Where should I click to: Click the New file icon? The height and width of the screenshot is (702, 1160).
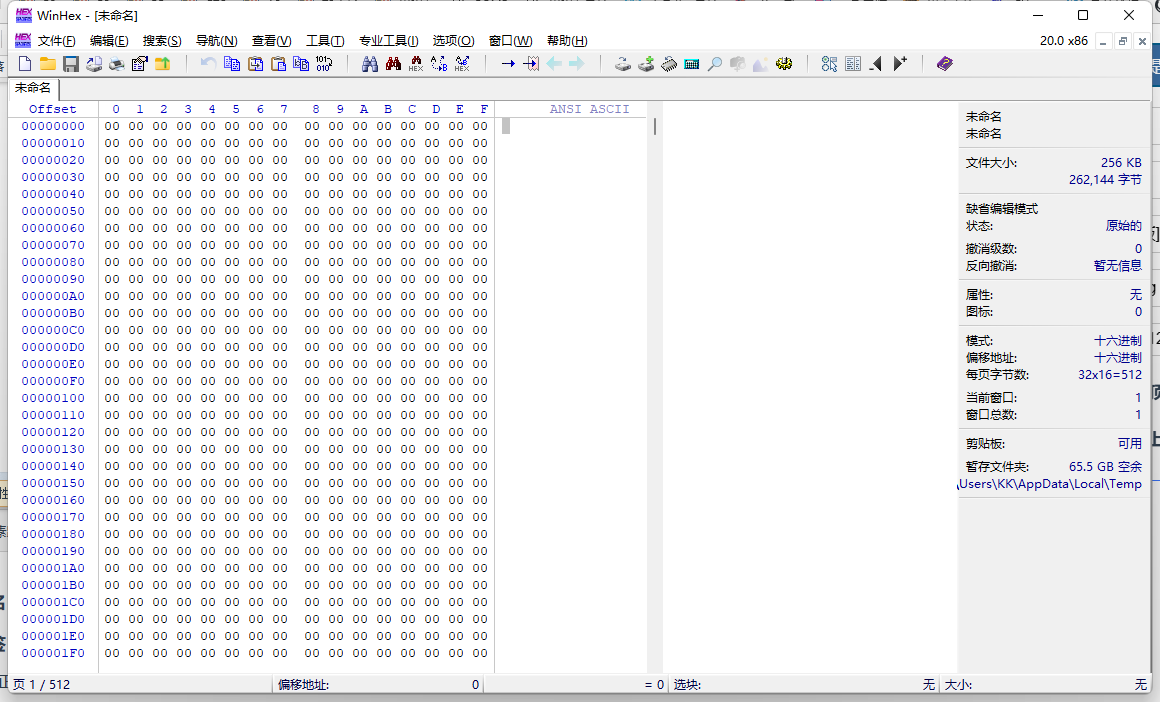(x=25, y=64)
